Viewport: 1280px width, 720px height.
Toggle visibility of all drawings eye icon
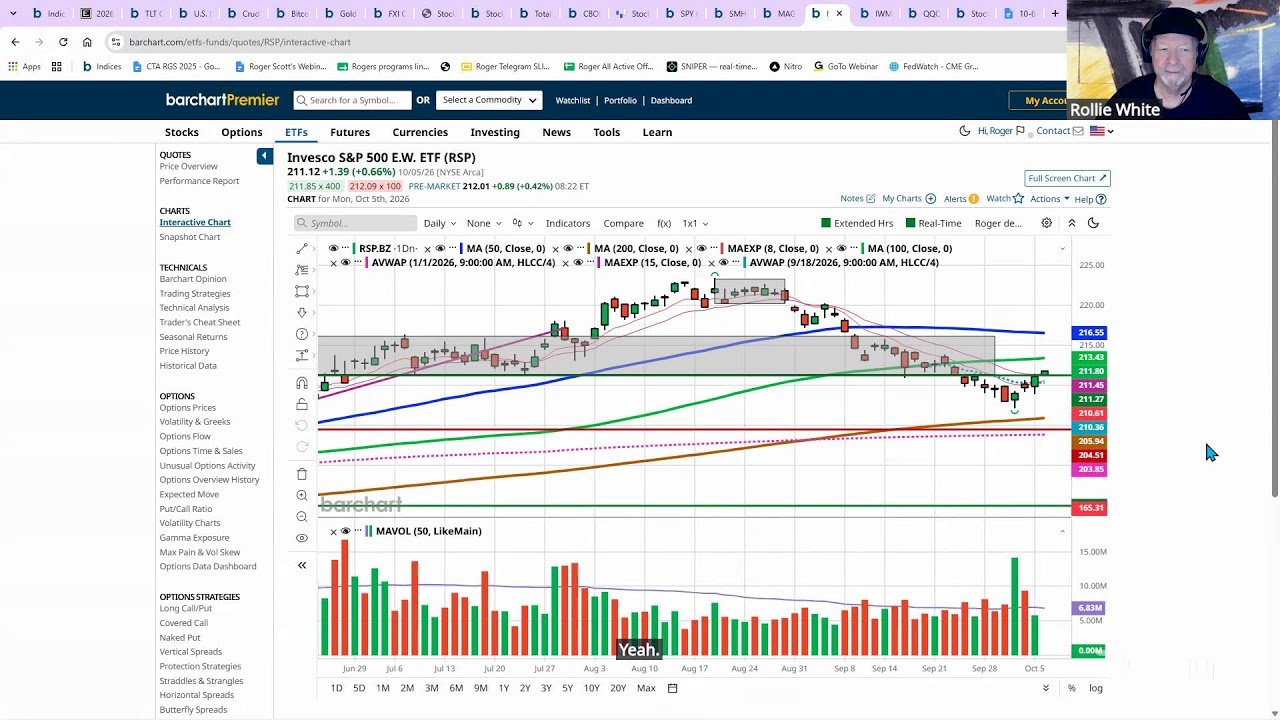tap(302, 538)
